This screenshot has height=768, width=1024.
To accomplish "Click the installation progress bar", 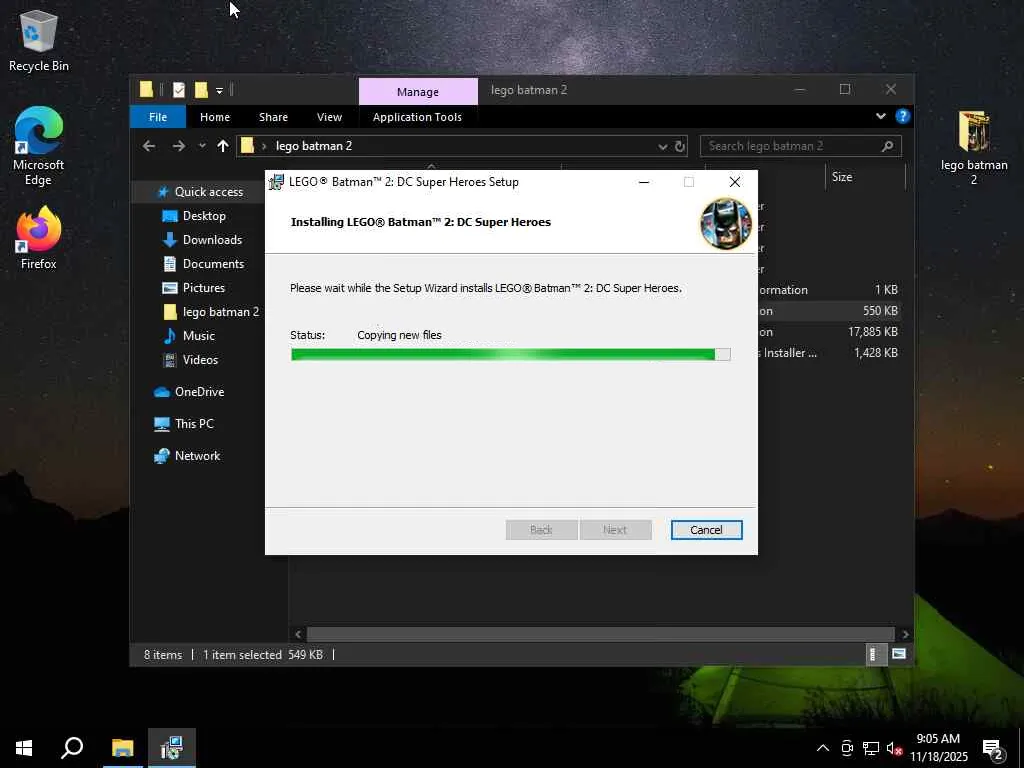I will point(510,354).
